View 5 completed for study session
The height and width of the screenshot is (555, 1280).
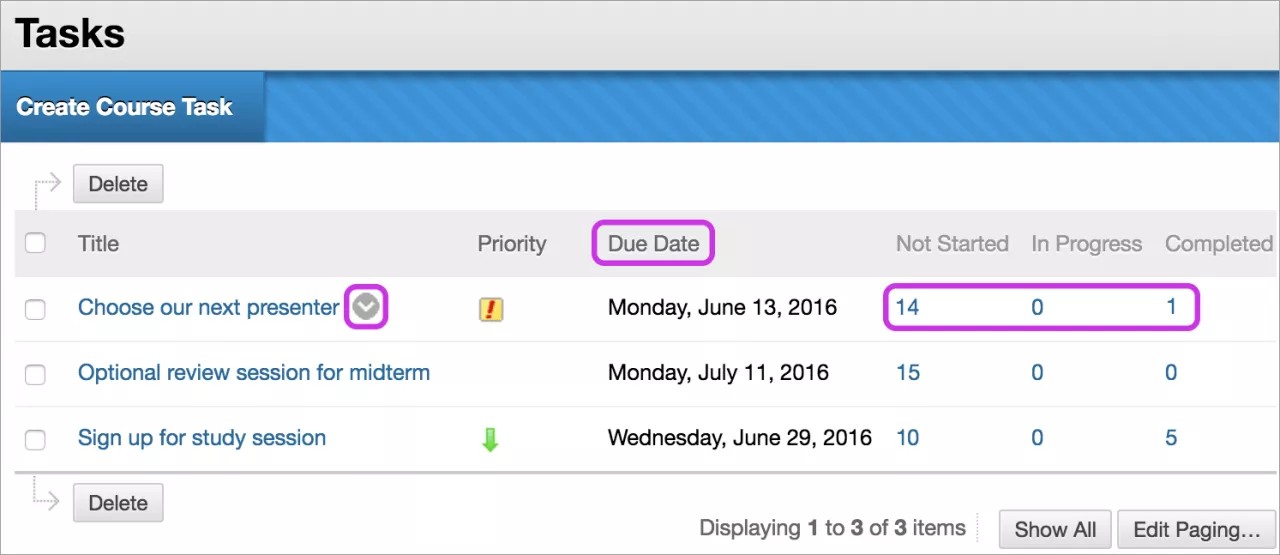pyautogui.click(x=1171, y=438)
